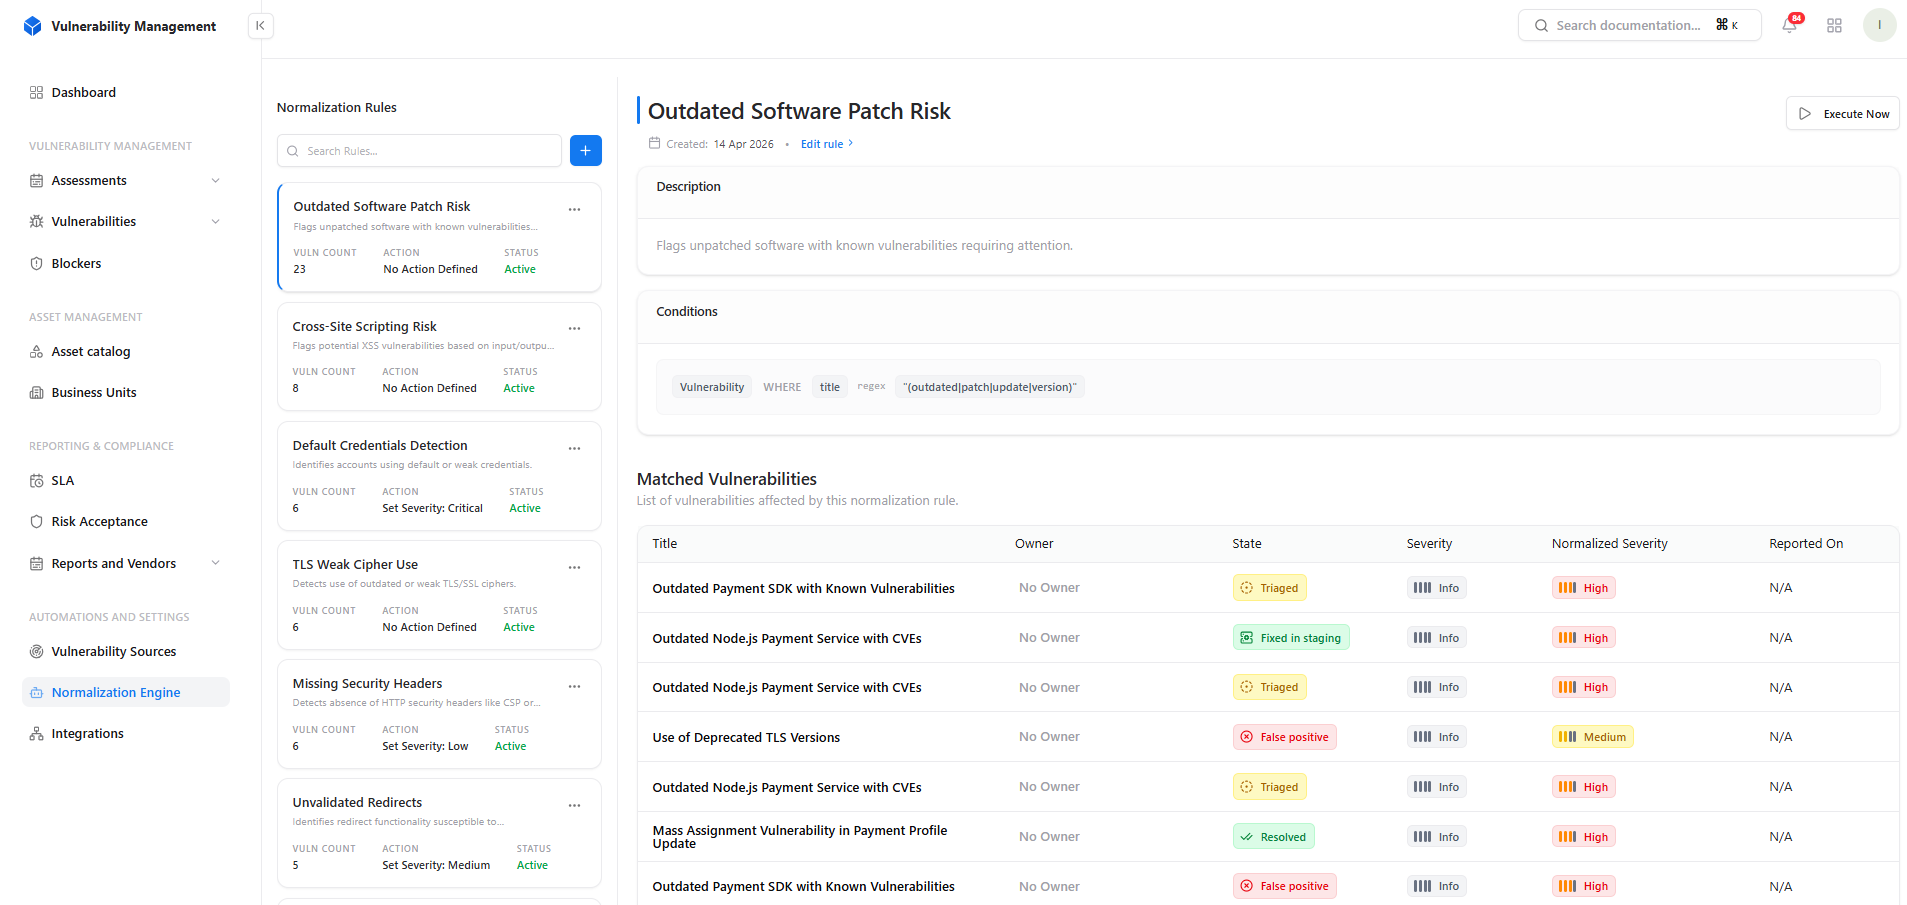The image size is (1907, 905).
Task: Collapse the sidebar with the arrow icon
Action: point(260,26)
